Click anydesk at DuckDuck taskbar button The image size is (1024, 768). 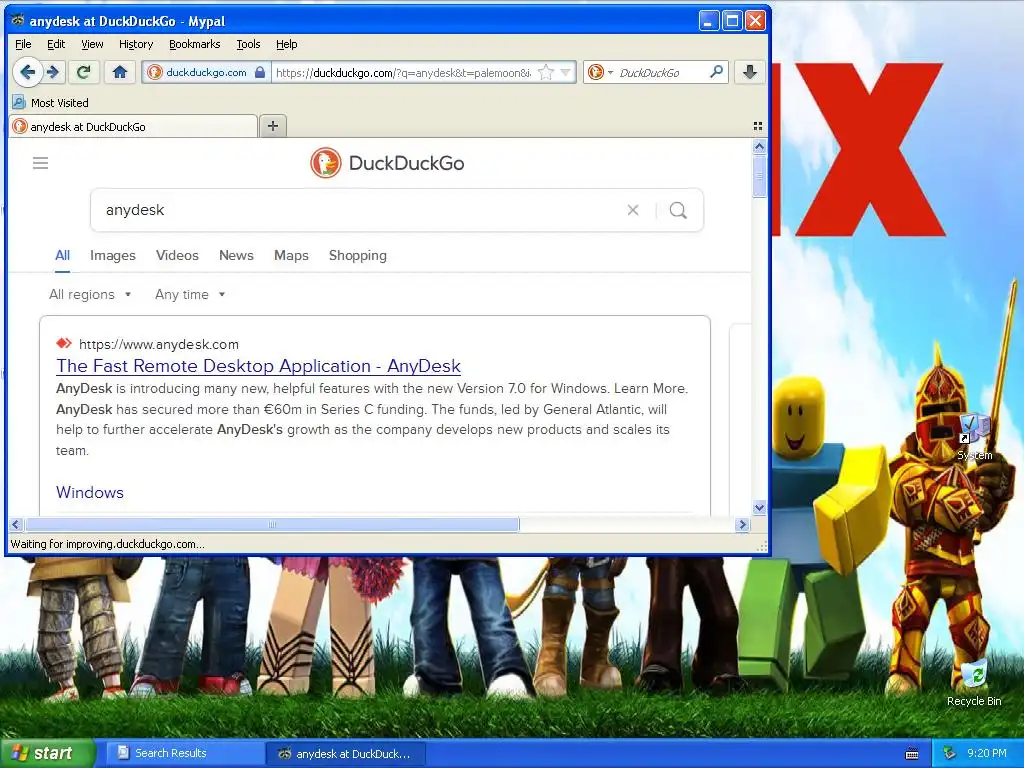(x=346, y=753)
